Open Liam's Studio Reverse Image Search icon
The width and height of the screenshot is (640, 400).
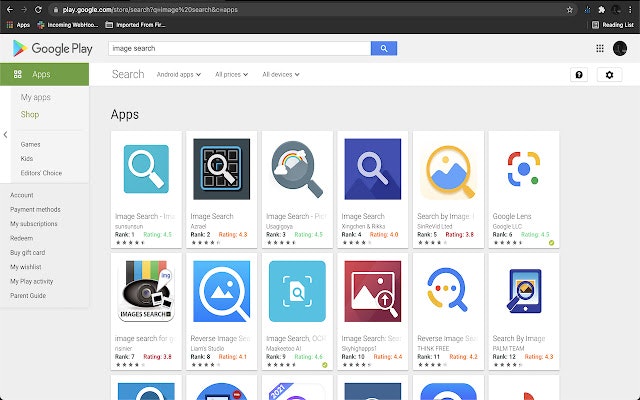[x=222, y=291]
